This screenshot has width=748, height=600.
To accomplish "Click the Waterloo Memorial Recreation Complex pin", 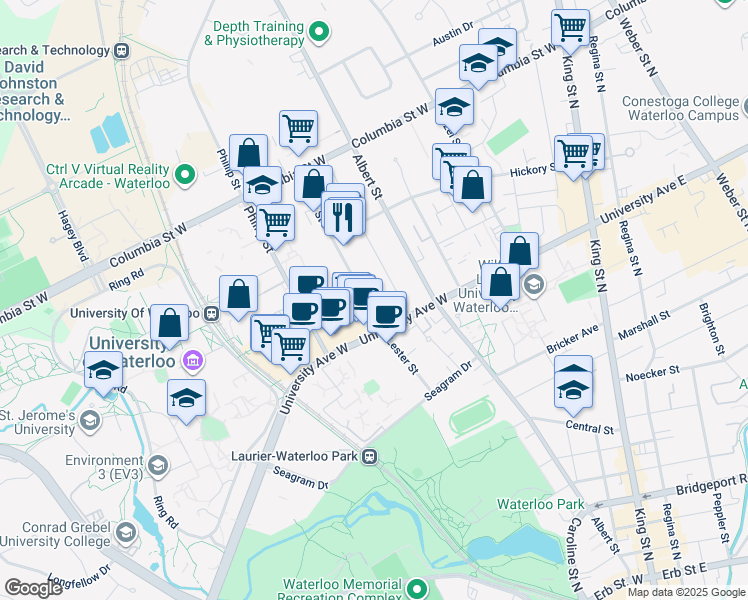I will (418, 590).
